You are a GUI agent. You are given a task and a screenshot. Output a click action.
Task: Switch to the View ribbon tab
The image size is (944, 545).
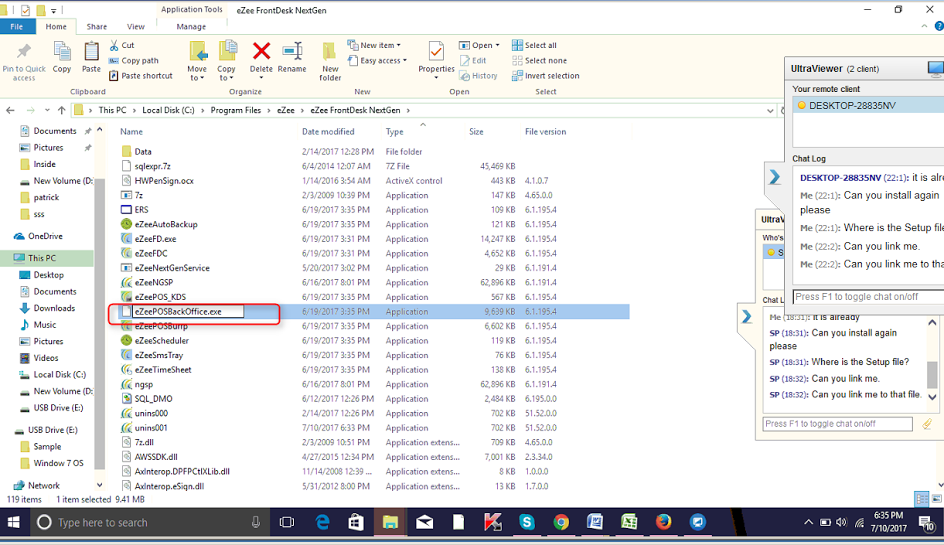135,26
